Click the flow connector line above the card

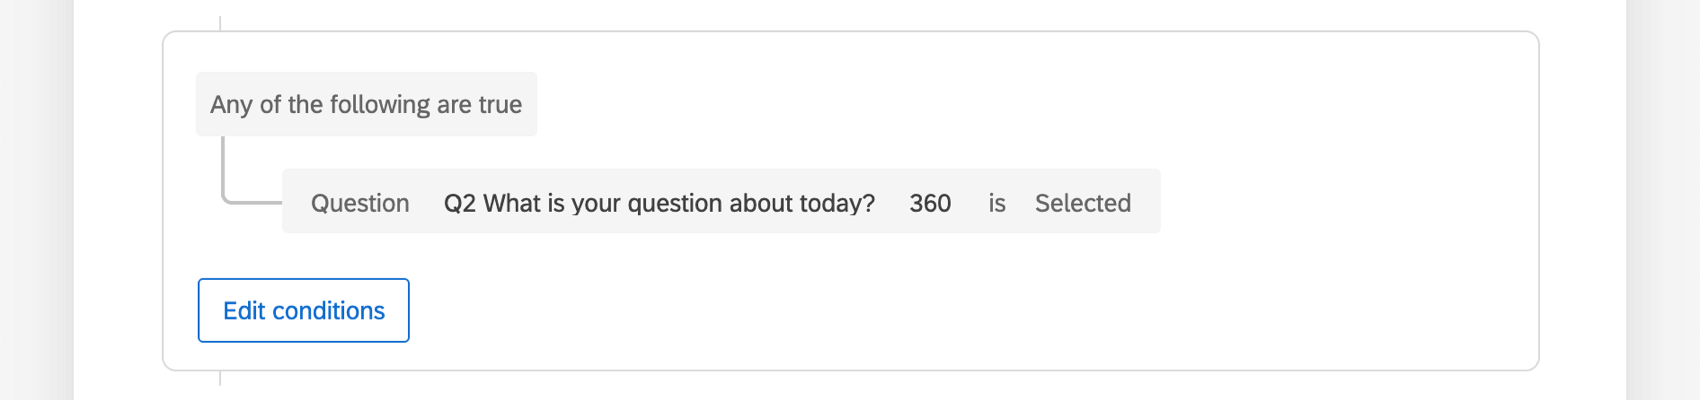click(220, 22)
